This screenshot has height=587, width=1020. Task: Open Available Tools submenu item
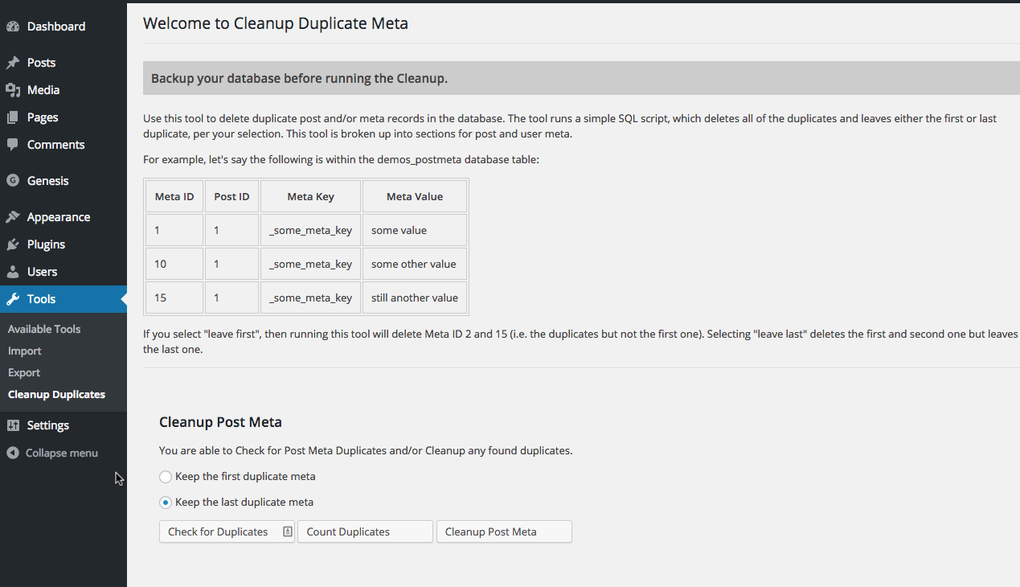[x=44, y=329]
